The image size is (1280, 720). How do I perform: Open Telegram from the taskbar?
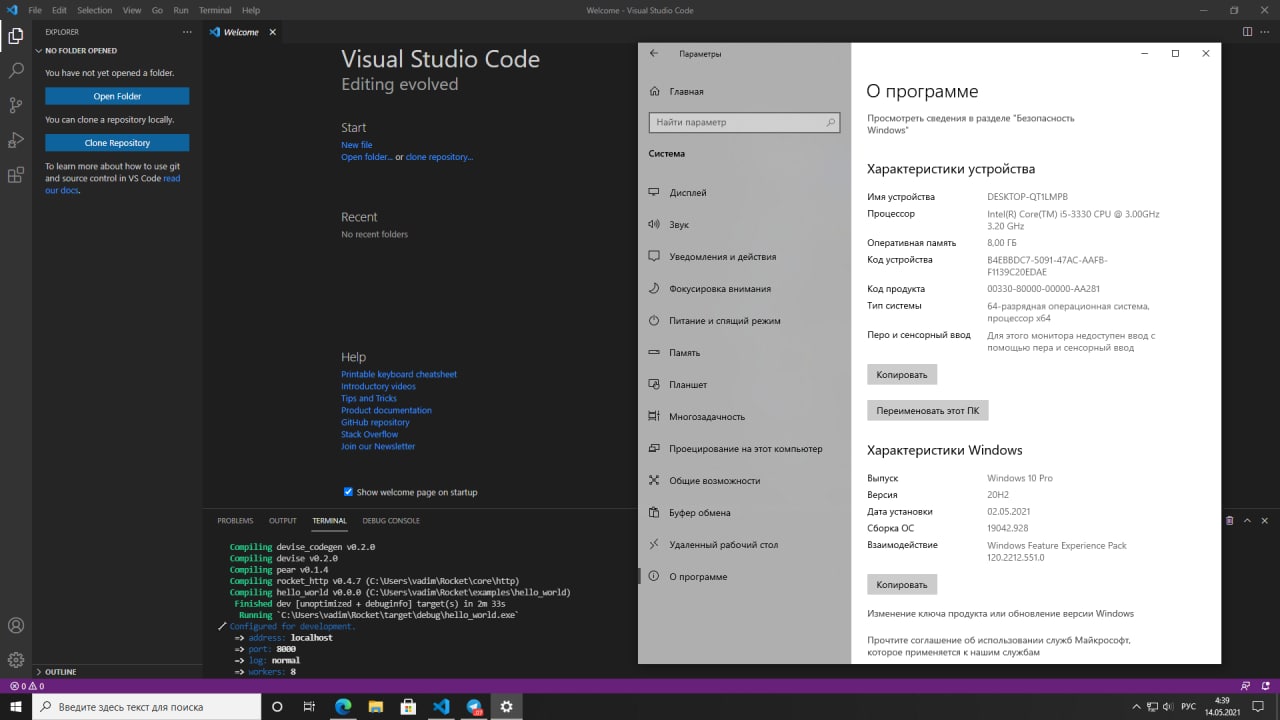tap(474, 706)
